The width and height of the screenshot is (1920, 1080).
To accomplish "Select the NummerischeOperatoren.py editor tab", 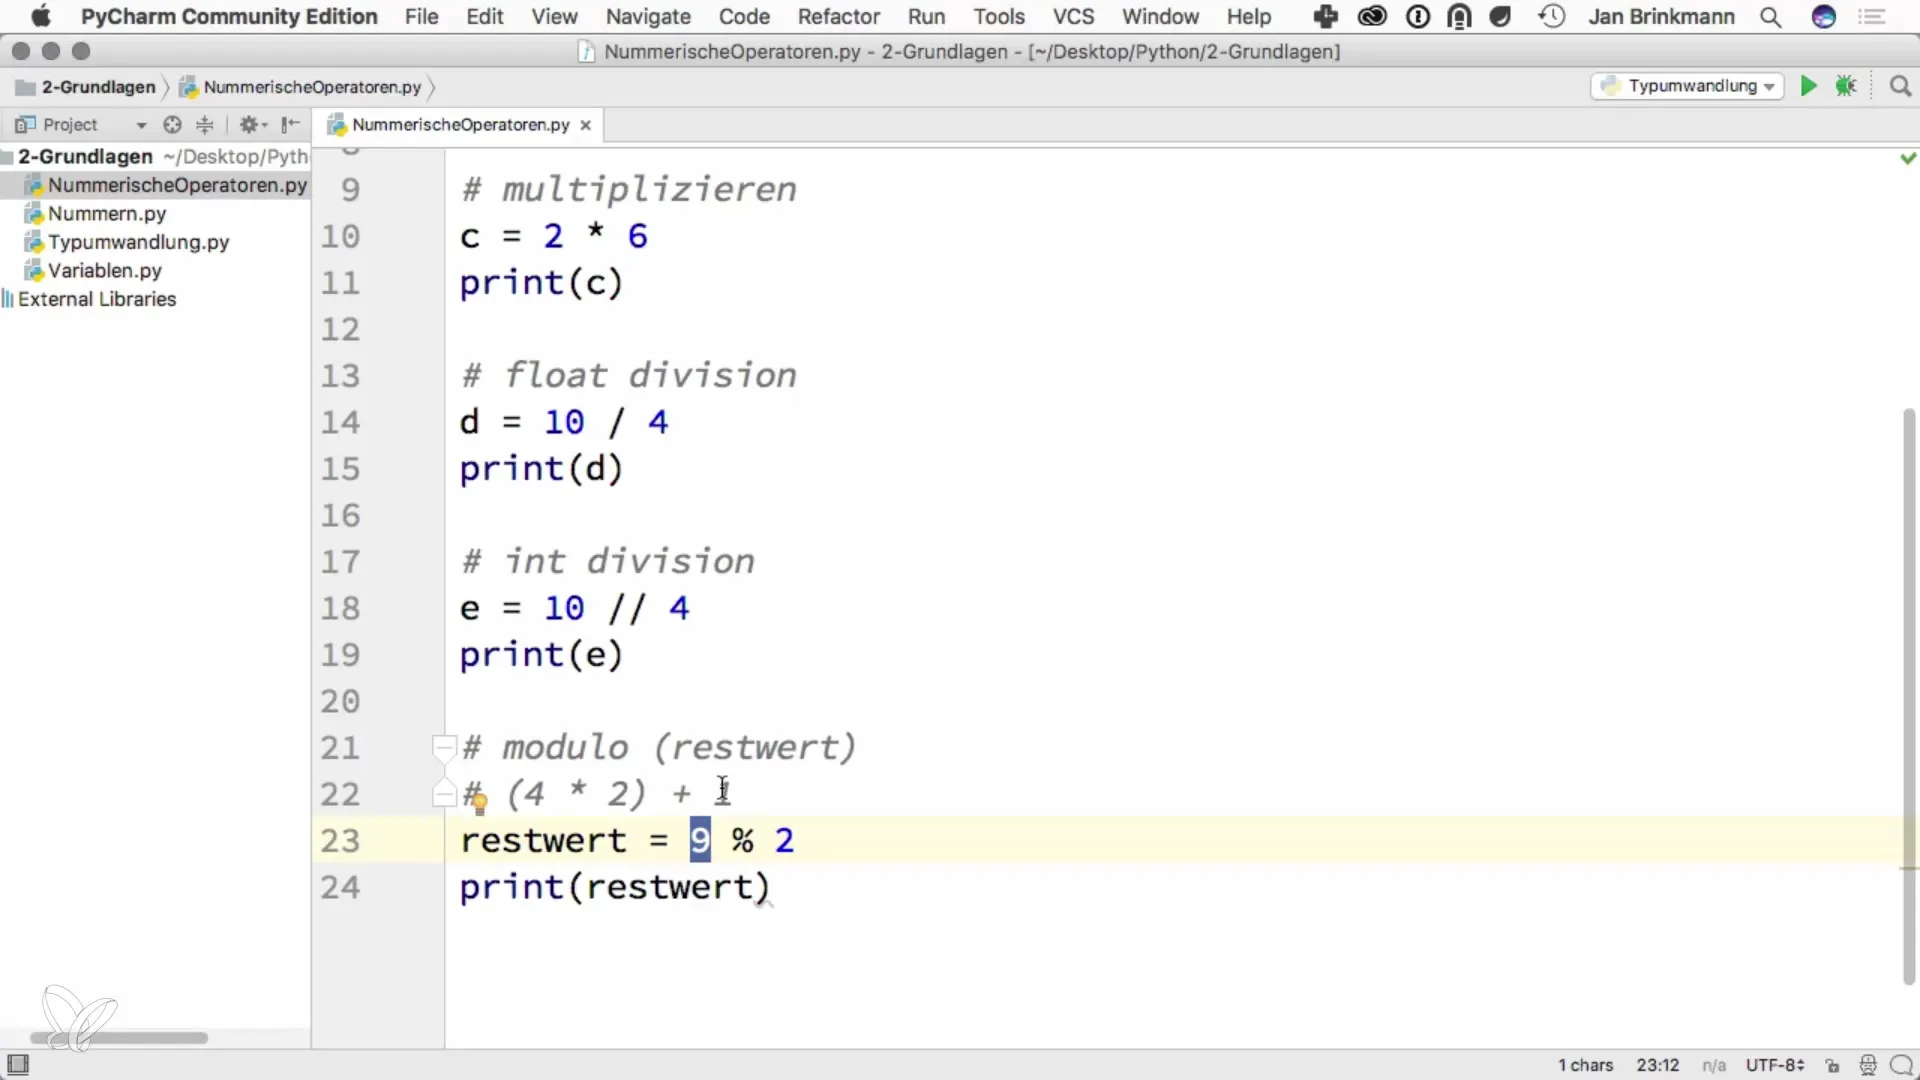I will pyautogui.click(x=459, y=125).
